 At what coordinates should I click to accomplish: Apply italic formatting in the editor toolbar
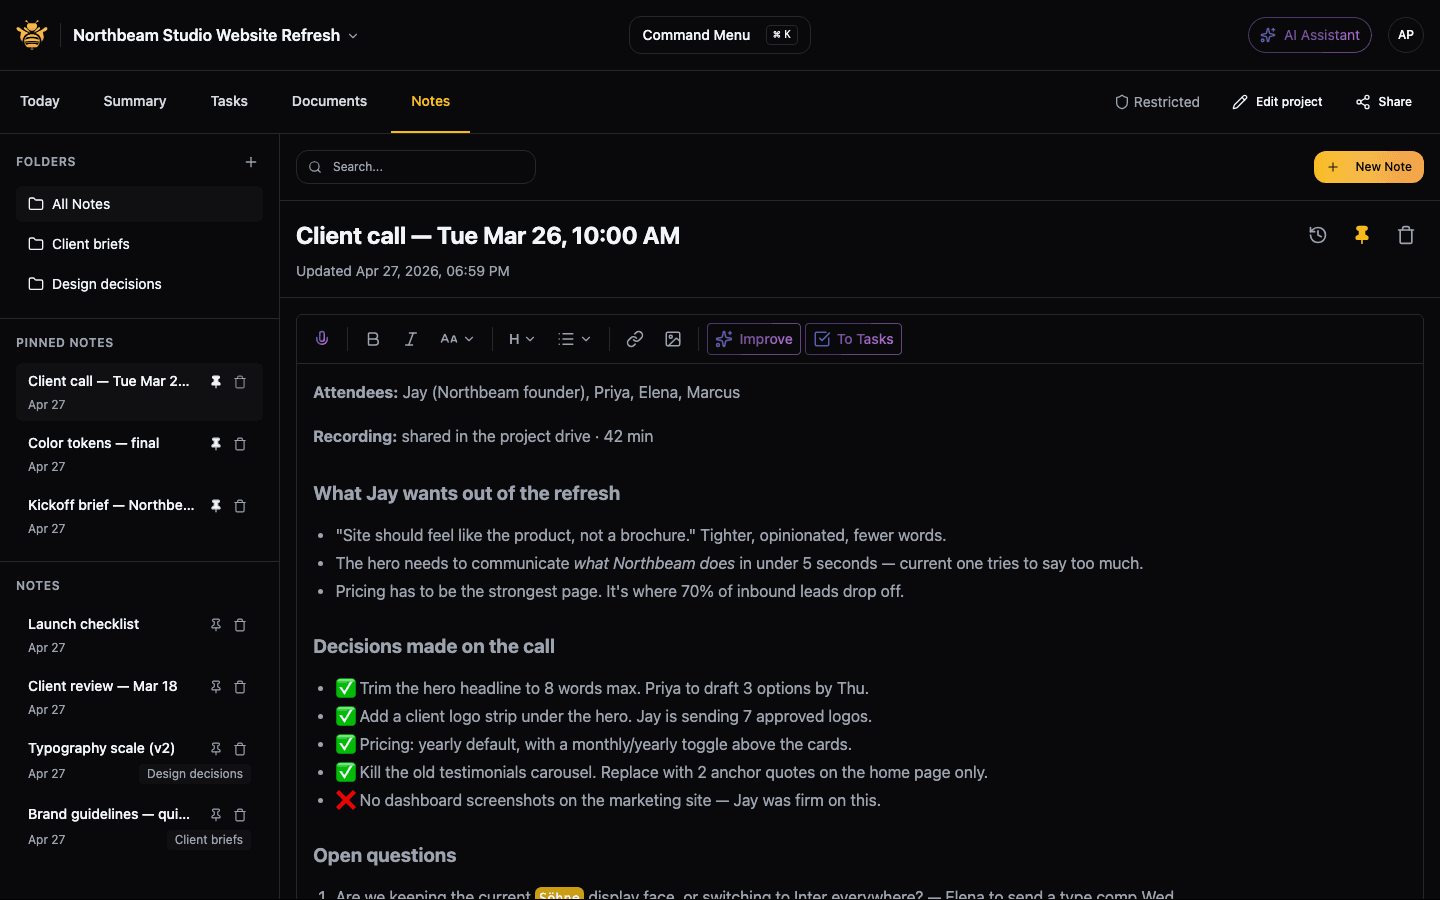pyautogui.click(x=410, y=339)
